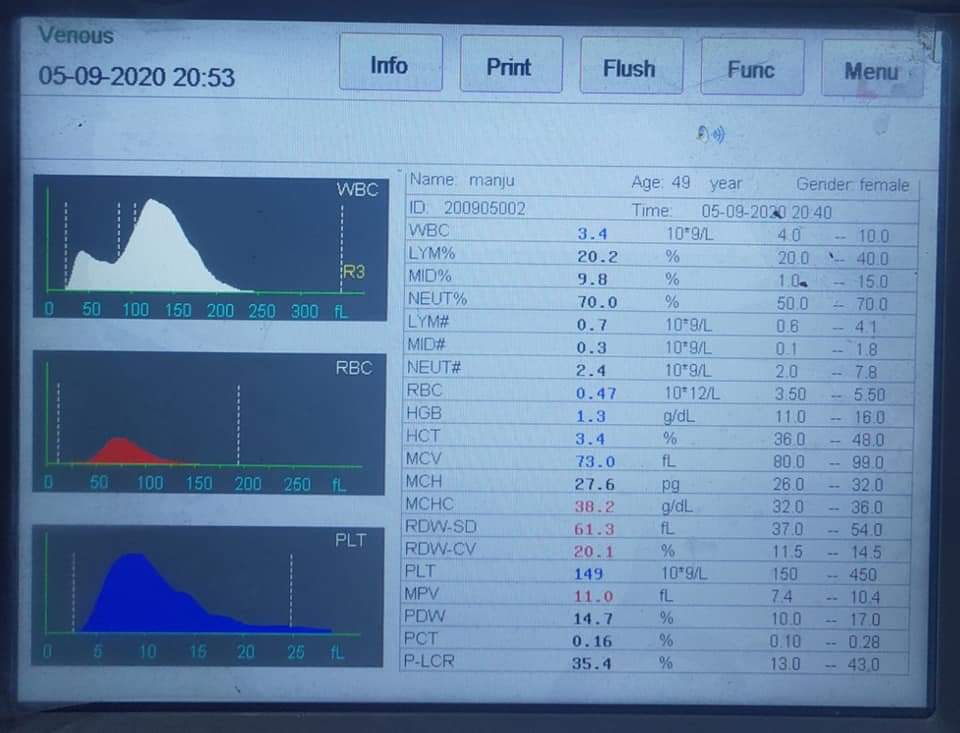Click the WBC reference range 4.0 -- 10.0
The height and width of the screenshot is (733, 960).
[x=833, y=236]
